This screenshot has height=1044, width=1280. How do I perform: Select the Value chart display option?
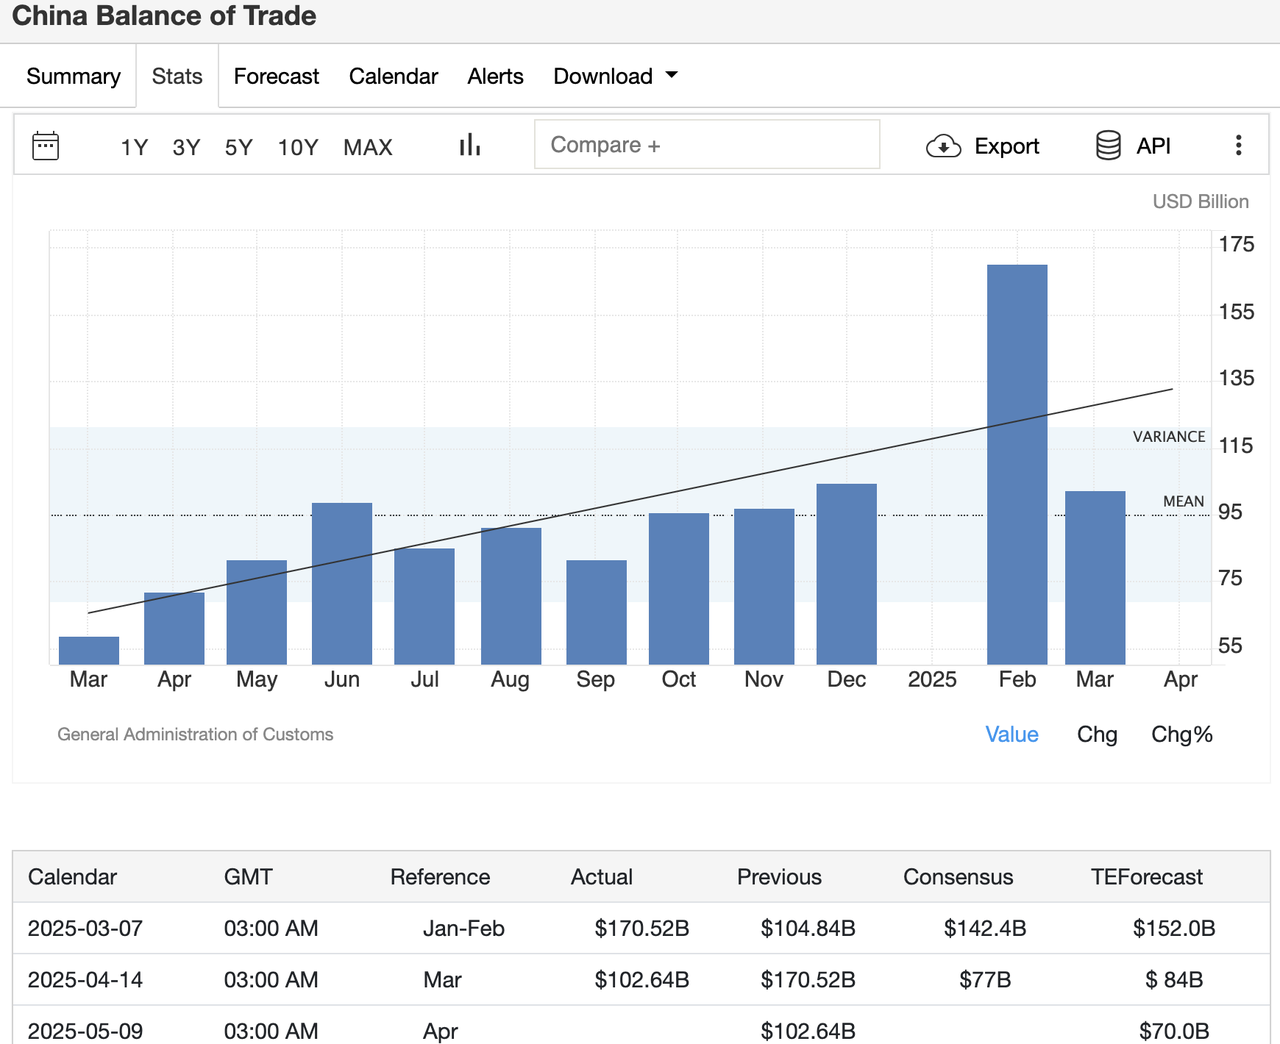[1011, 734]
